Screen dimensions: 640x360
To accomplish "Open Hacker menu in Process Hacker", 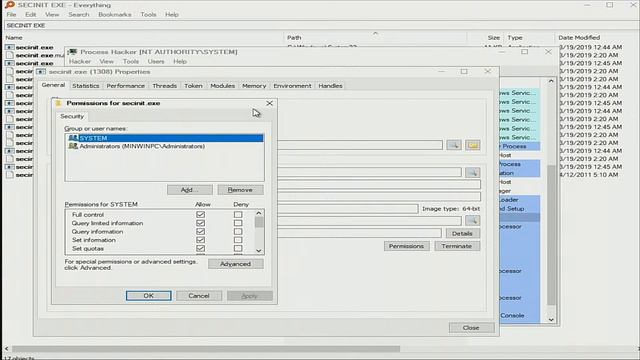I will pos(80,61).
